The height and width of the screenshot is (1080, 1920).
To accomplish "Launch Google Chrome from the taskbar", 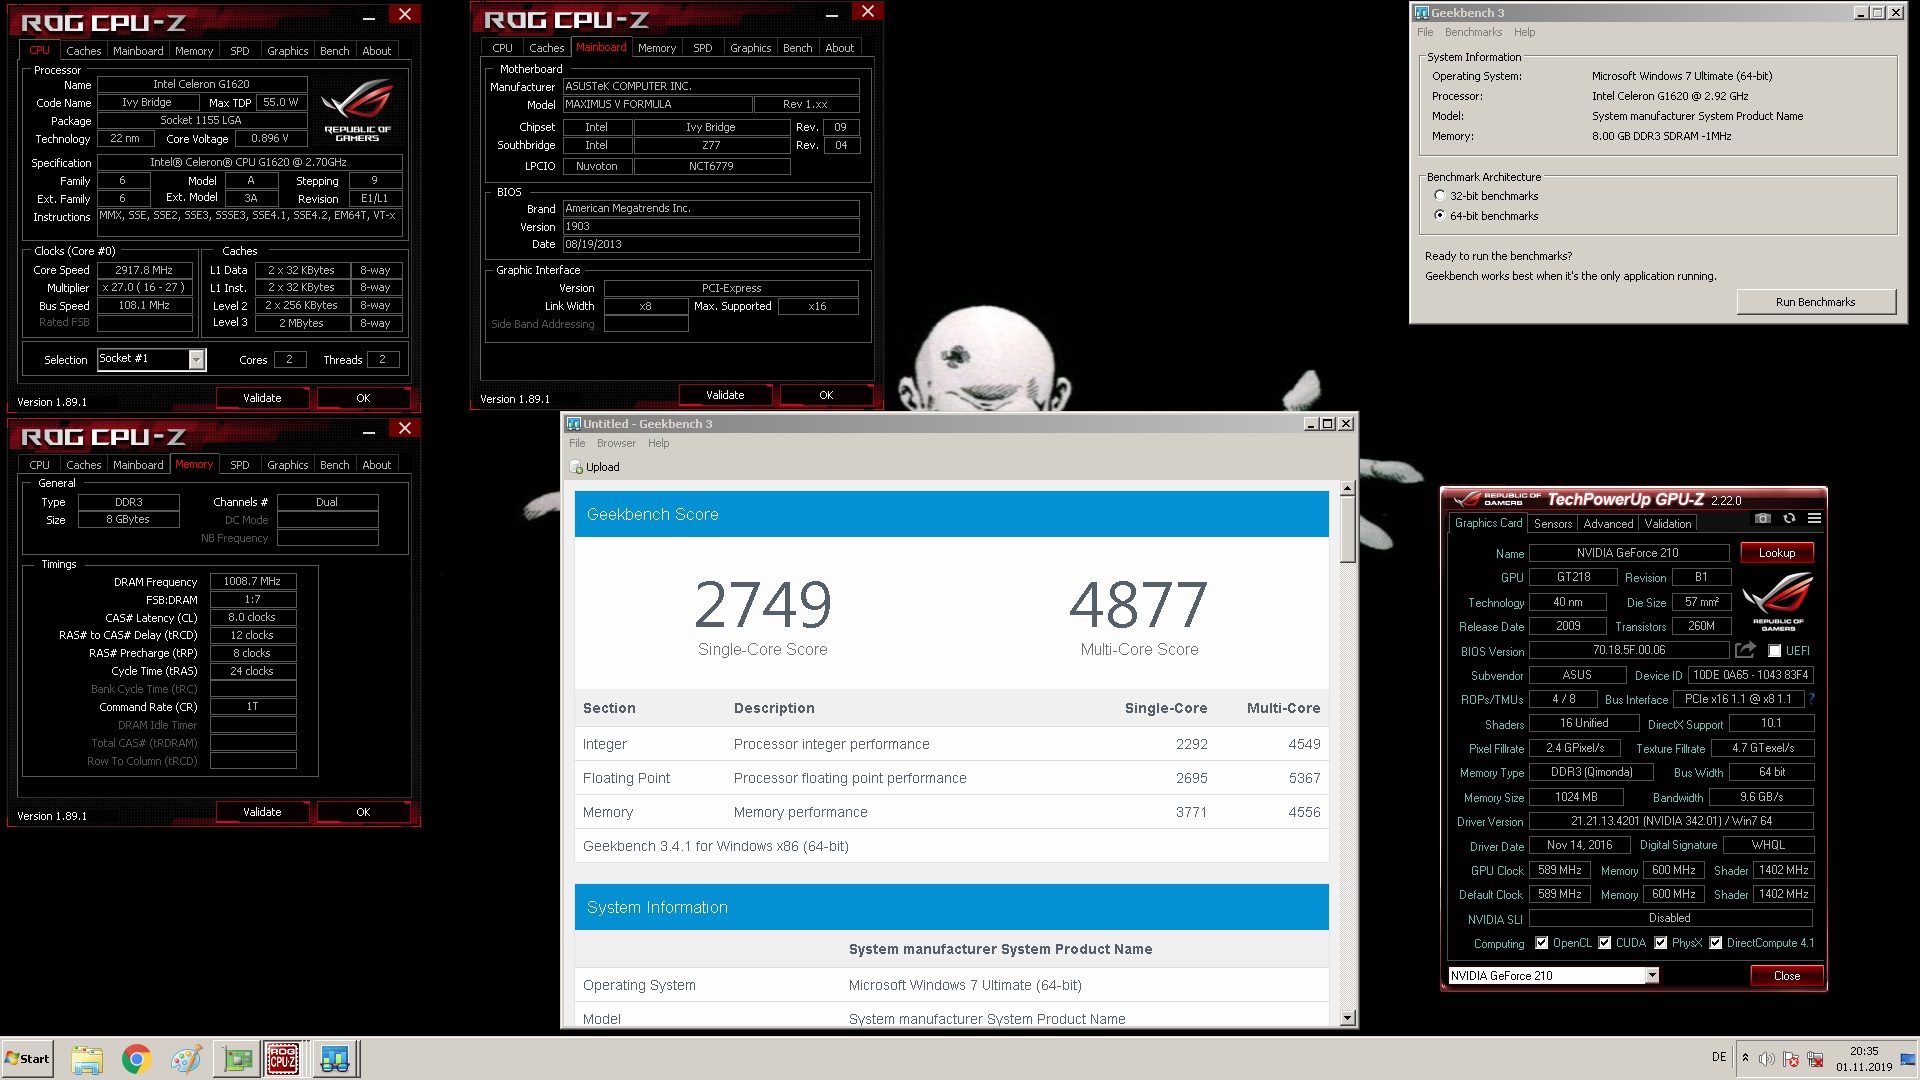I will [x=136, y=1059].
